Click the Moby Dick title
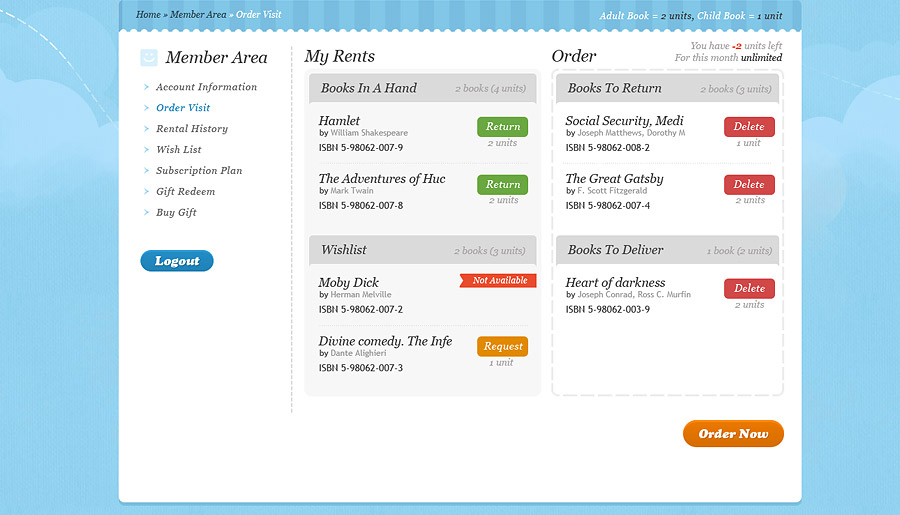Viewport: 900px width, 515px height. point(348,282)
